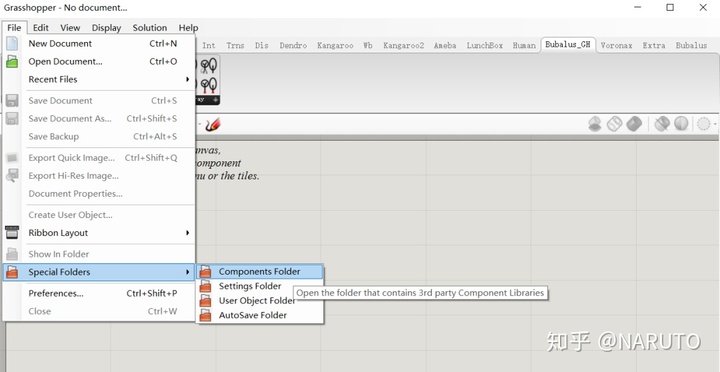Click the tree with red trunks ribbon icon

coord(209,85)
